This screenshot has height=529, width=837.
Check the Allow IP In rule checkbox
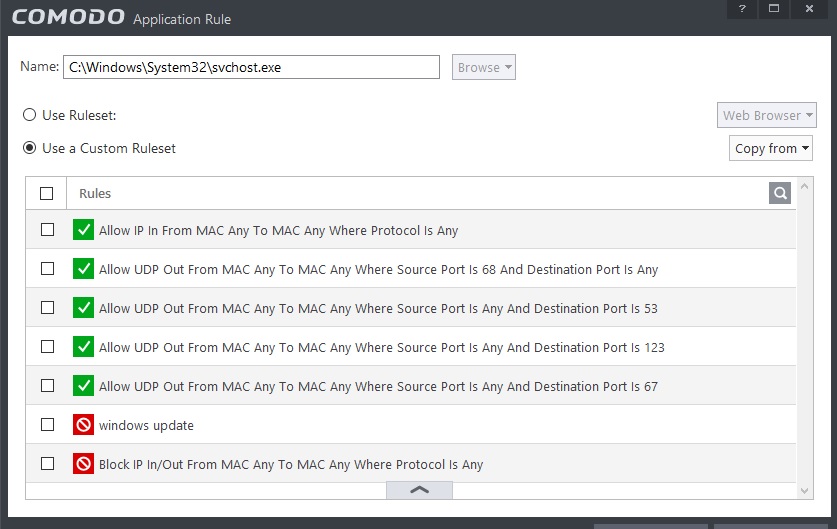pos(48,230)
